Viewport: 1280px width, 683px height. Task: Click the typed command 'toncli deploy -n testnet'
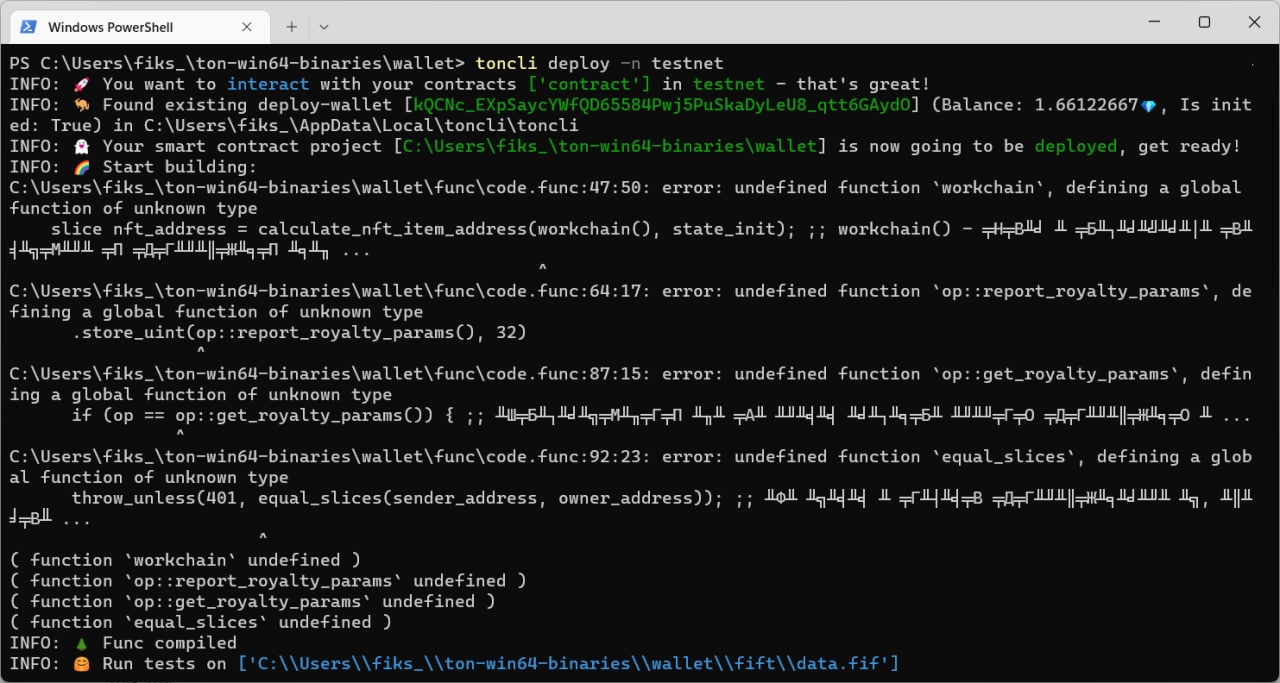[x=599, y=63]
